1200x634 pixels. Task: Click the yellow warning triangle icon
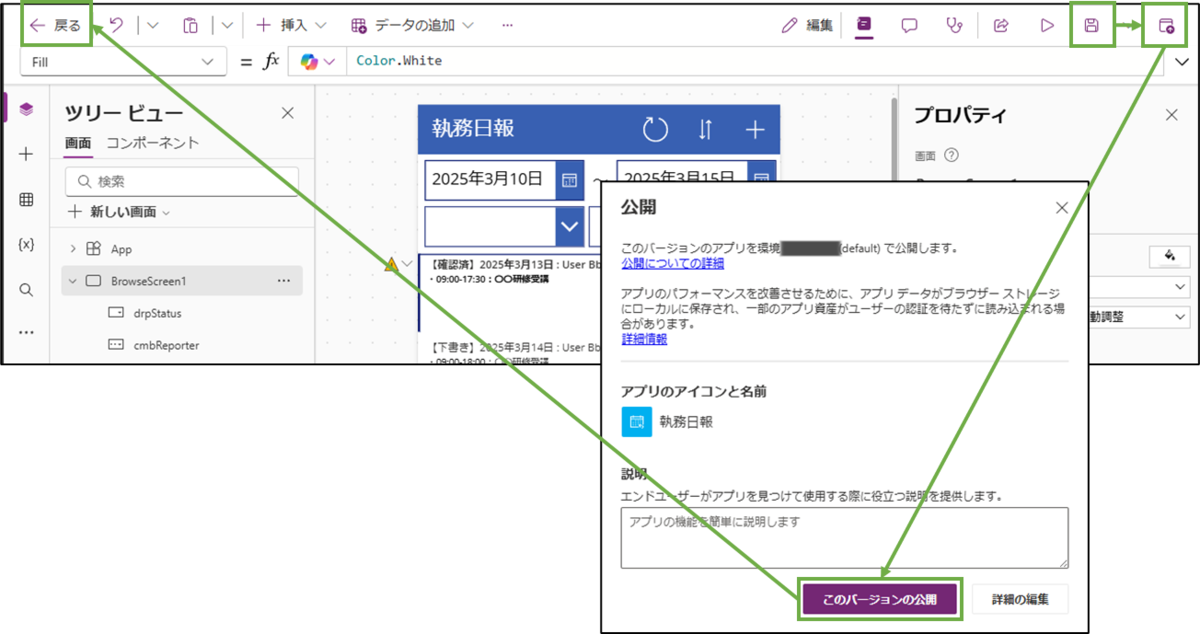pyautogui.click(x=392, y=265)
